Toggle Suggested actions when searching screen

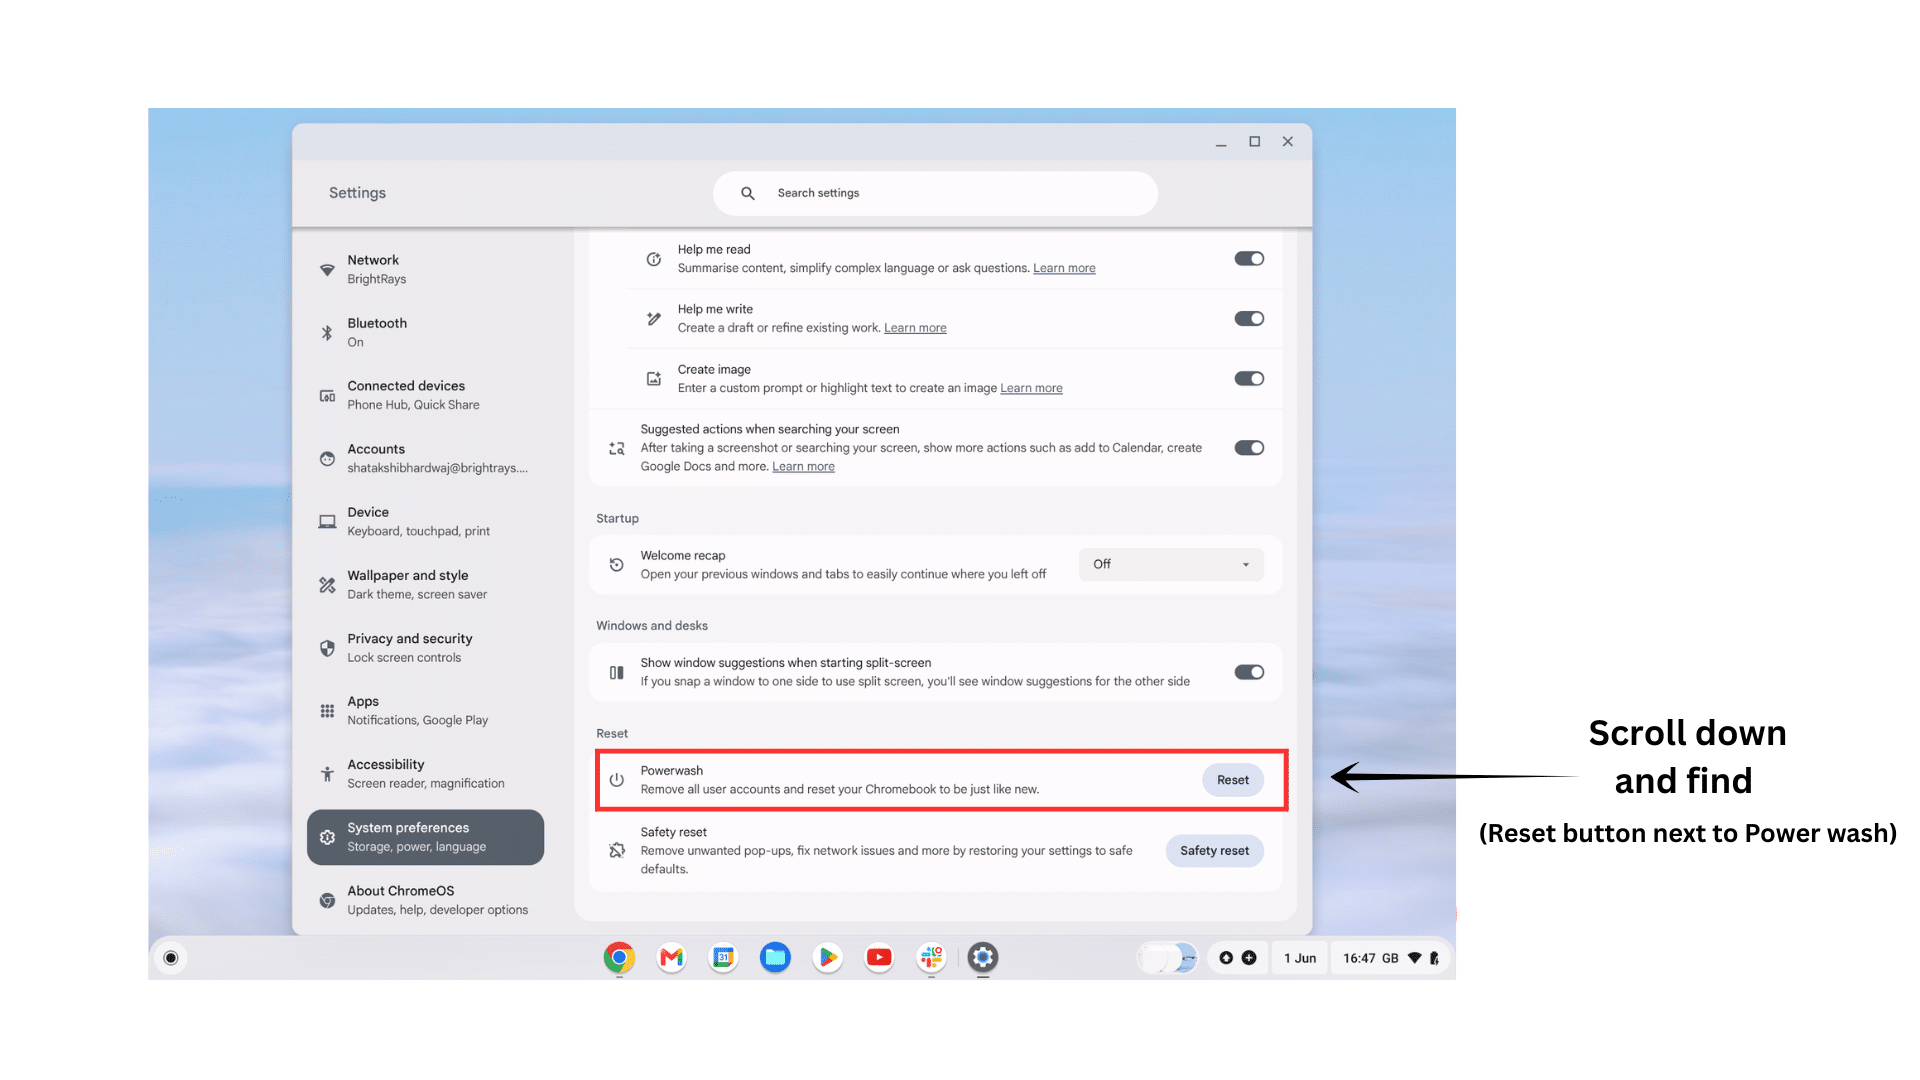coord(1249,448)
